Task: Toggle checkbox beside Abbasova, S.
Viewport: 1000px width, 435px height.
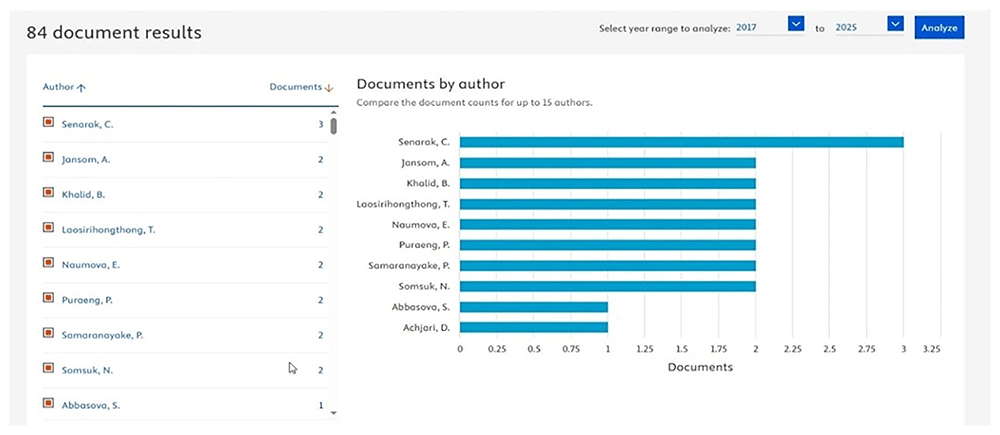Action: point(48,402)
